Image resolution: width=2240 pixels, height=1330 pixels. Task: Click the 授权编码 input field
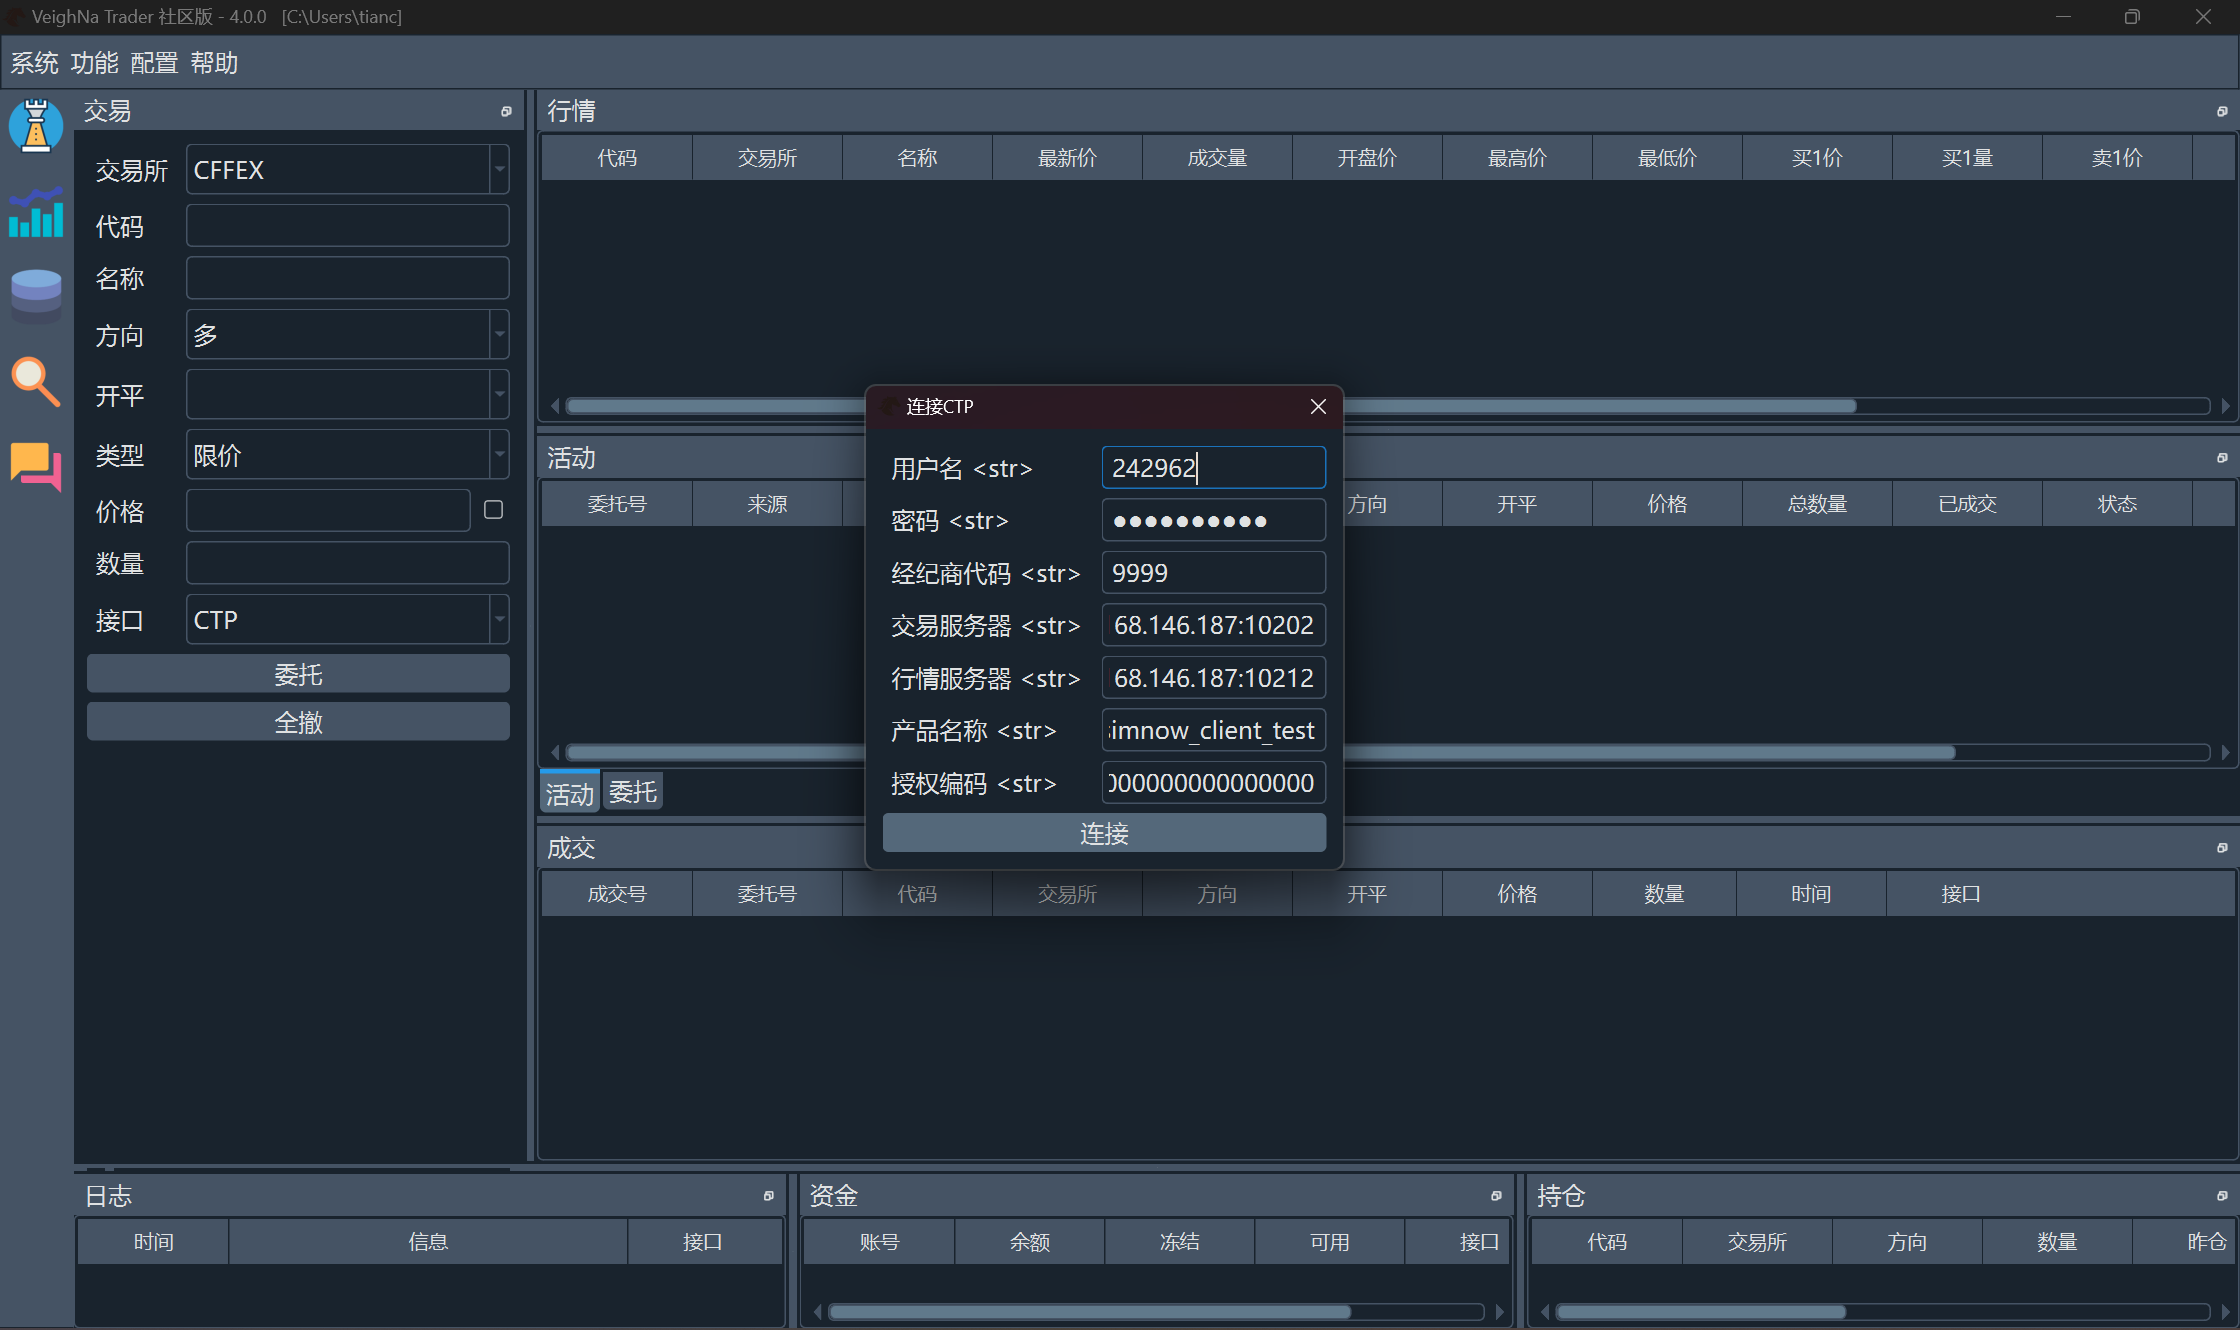coord(1213,783)
